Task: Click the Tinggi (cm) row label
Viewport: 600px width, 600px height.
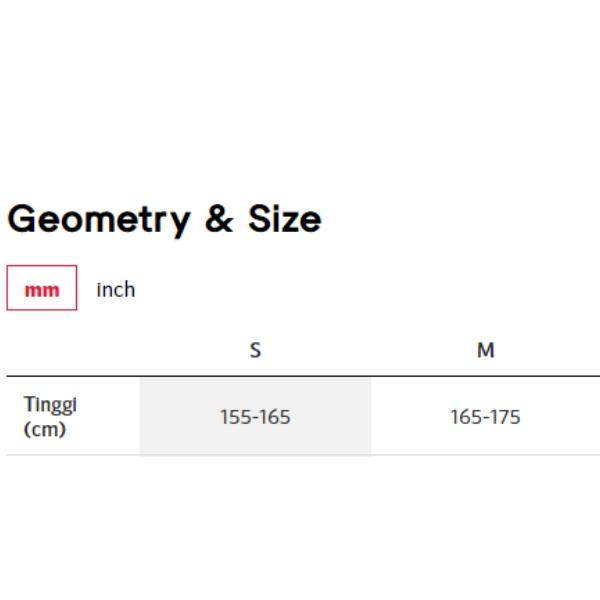Action: (51, 417)
